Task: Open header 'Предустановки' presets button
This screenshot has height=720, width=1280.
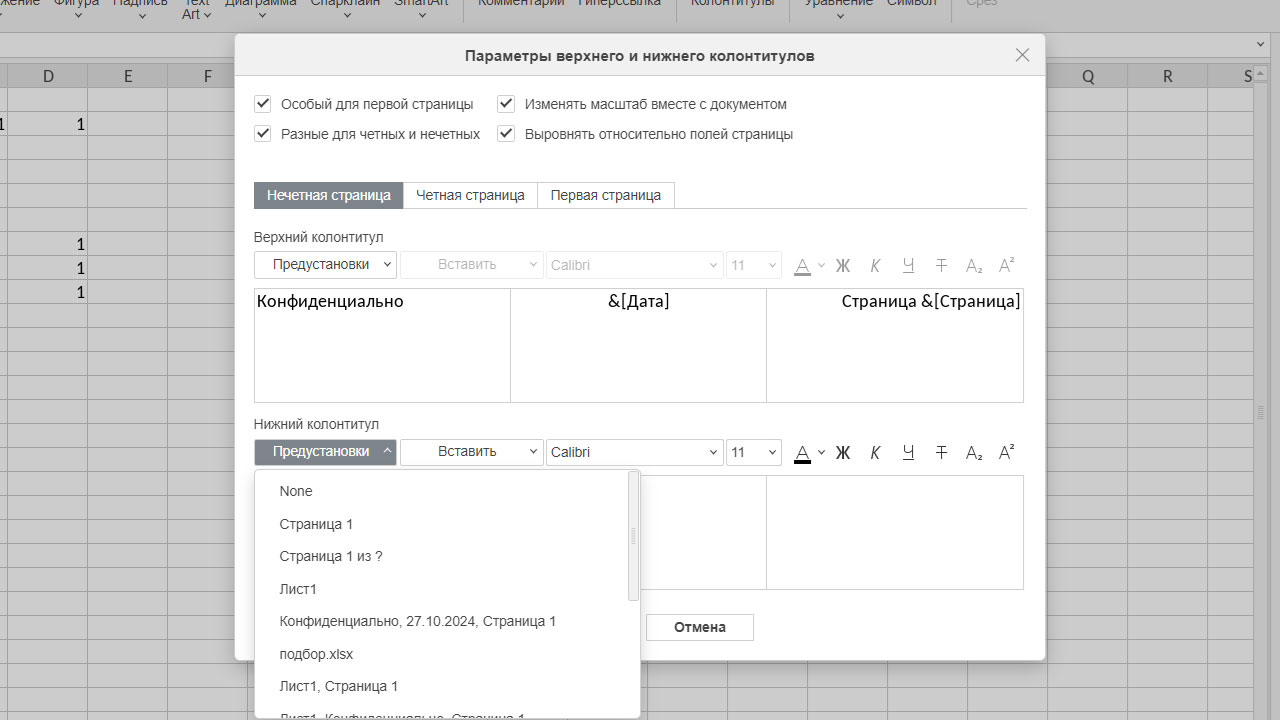Action: click(325, 265)
